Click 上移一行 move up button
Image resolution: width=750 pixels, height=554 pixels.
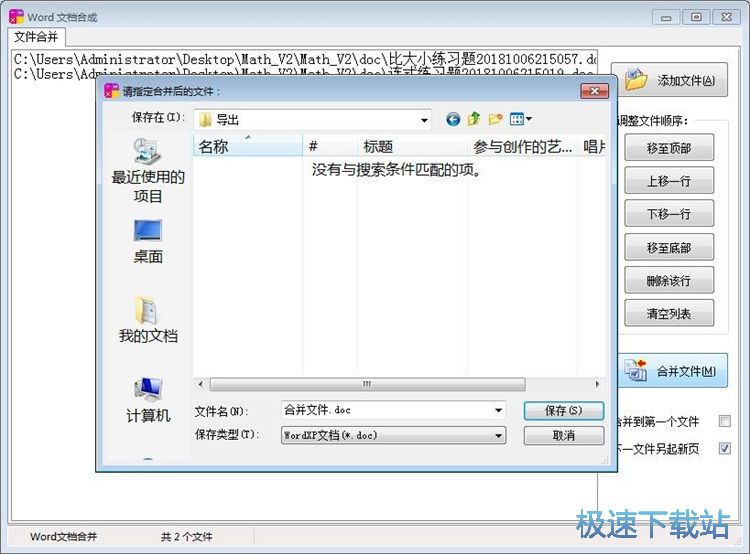669,181
